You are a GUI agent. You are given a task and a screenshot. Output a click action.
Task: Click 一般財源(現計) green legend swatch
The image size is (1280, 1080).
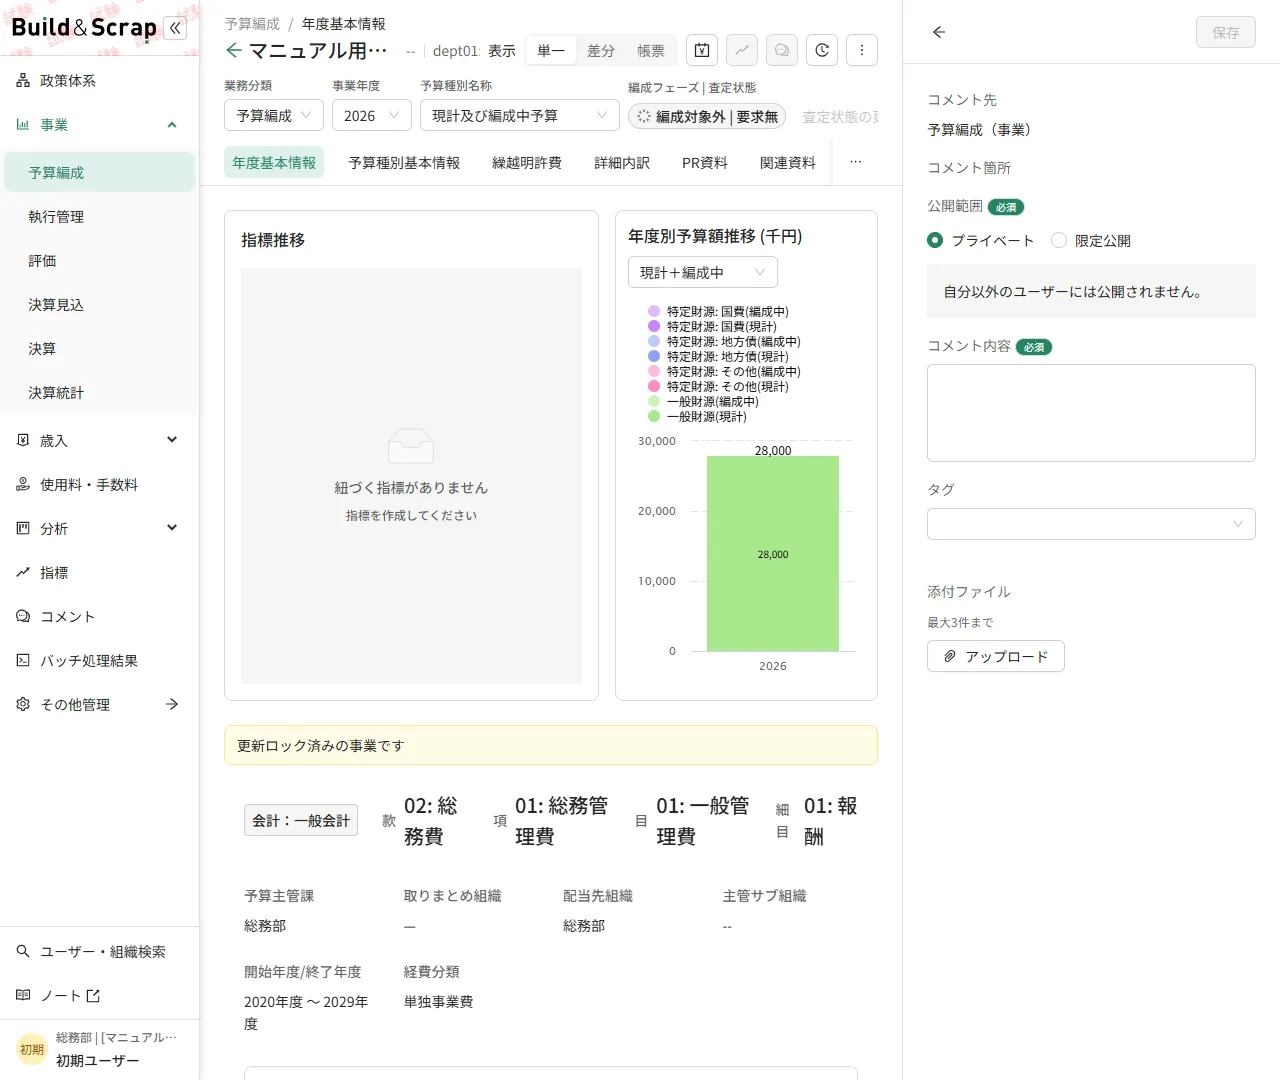(654, 417)
